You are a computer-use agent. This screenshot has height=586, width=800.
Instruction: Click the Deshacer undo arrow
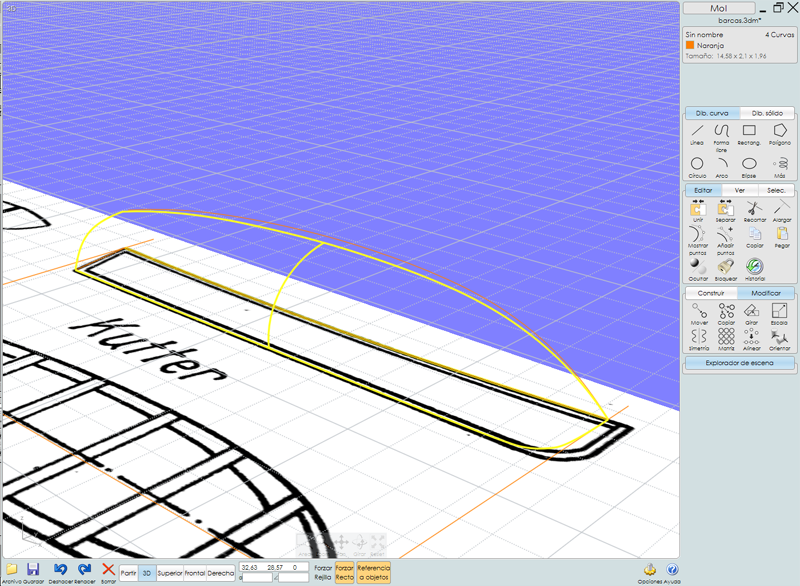60,572
